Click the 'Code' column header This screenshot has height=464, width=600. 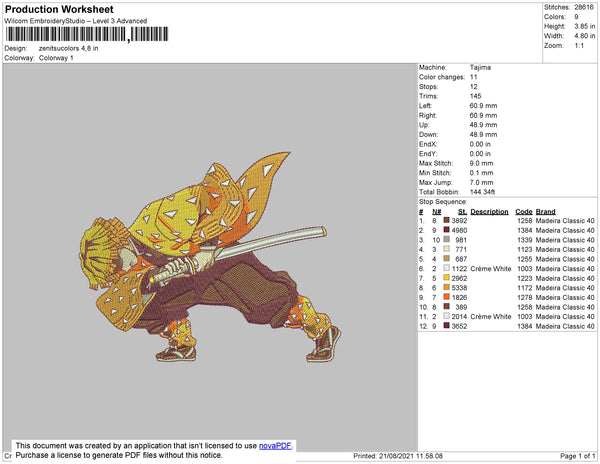524,212
